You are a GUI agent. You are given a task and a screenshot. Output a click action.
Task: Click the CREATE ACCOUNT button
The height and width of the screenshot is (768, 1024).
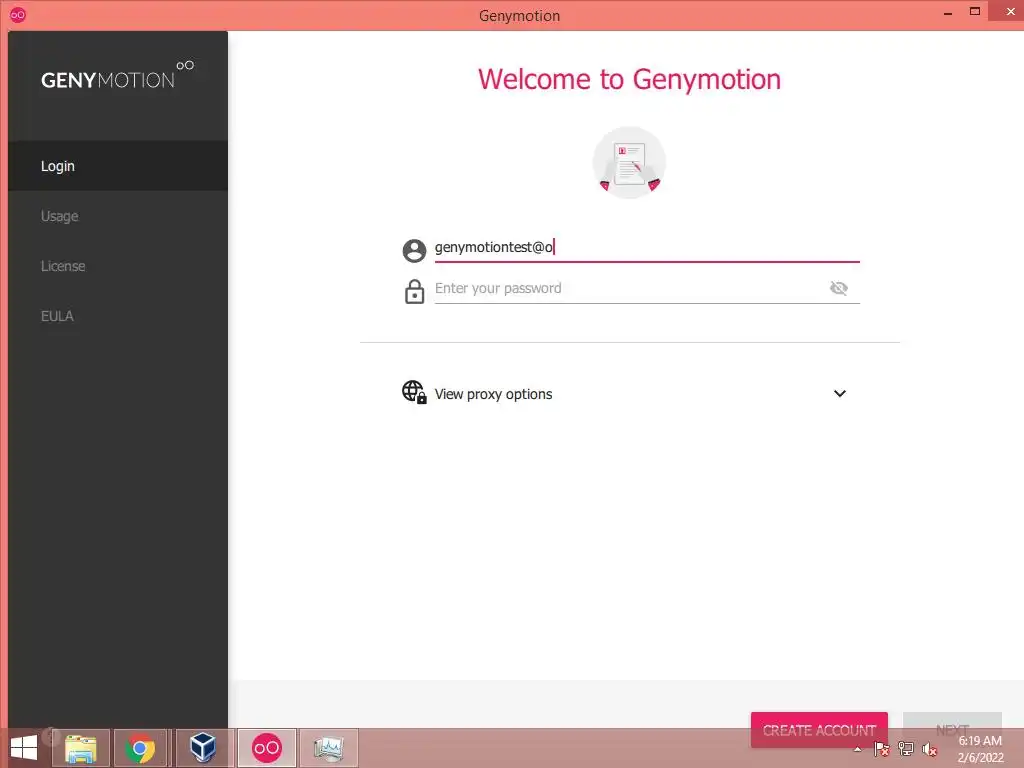(819, 729)
